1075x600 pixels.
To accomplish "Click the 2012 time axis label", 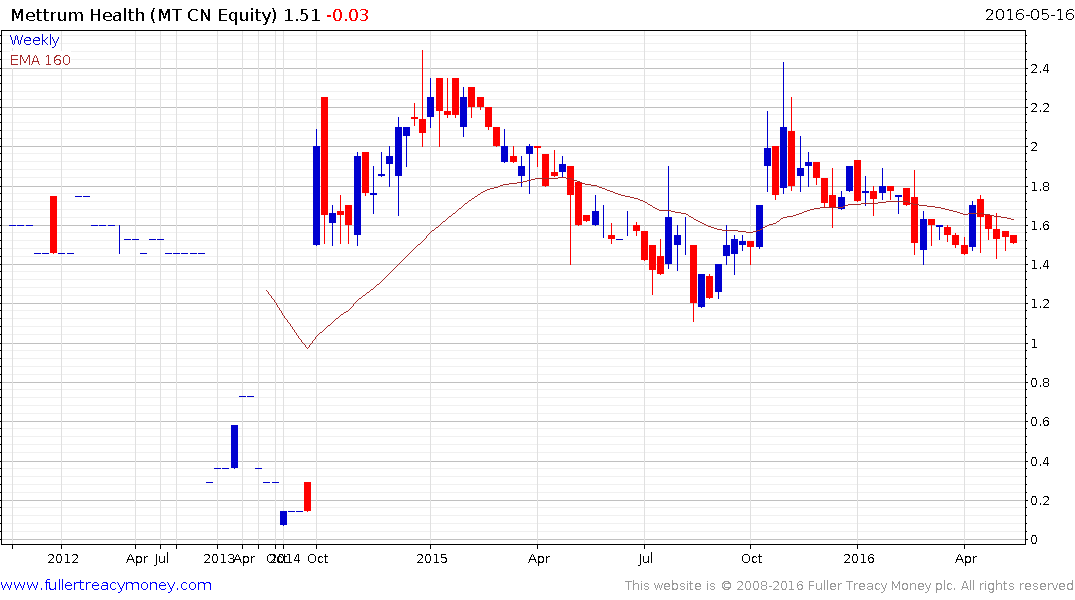I will (x=62, y=558).
